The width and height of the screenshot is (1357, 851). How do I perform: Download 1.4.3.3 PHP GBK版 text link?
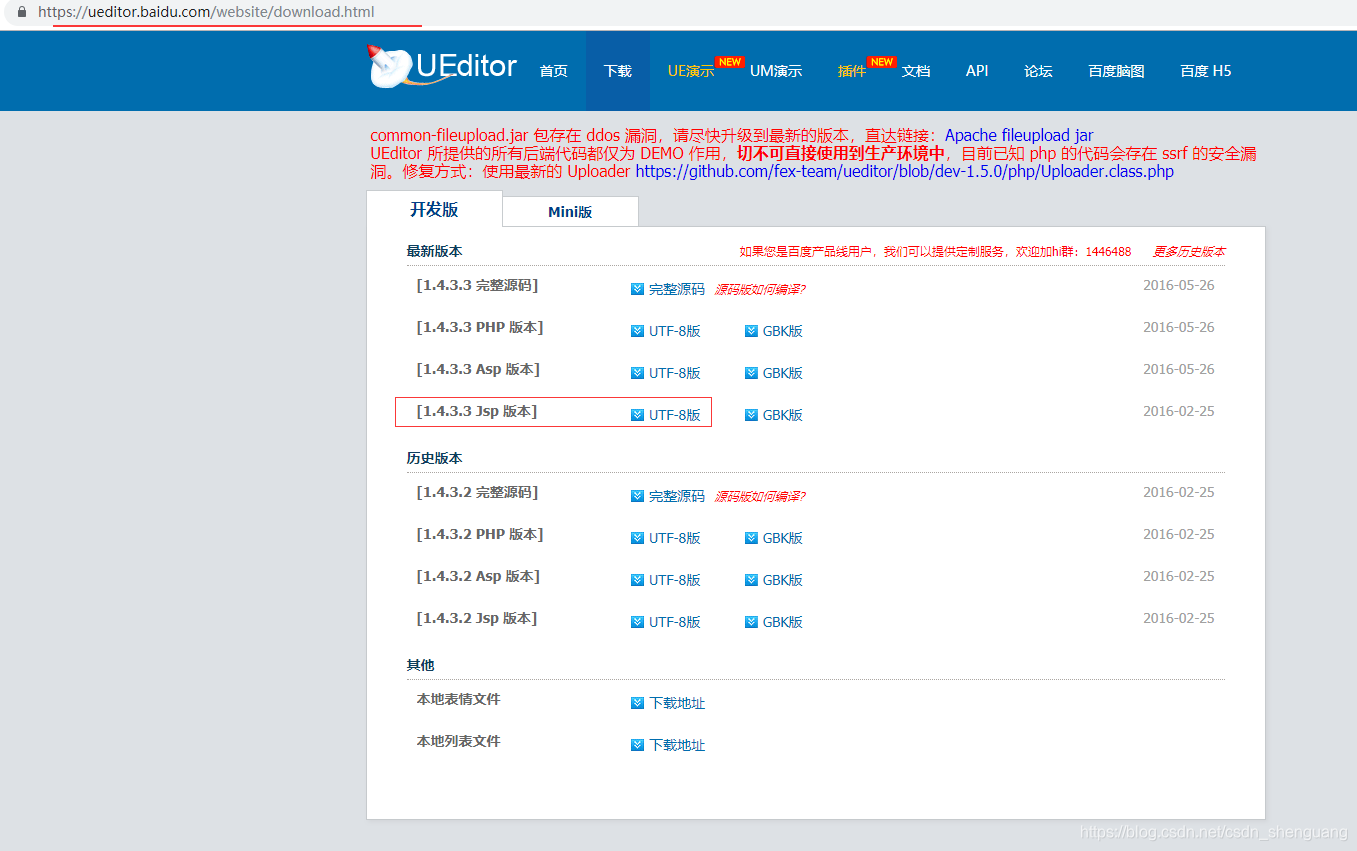[x=783, y=331]
